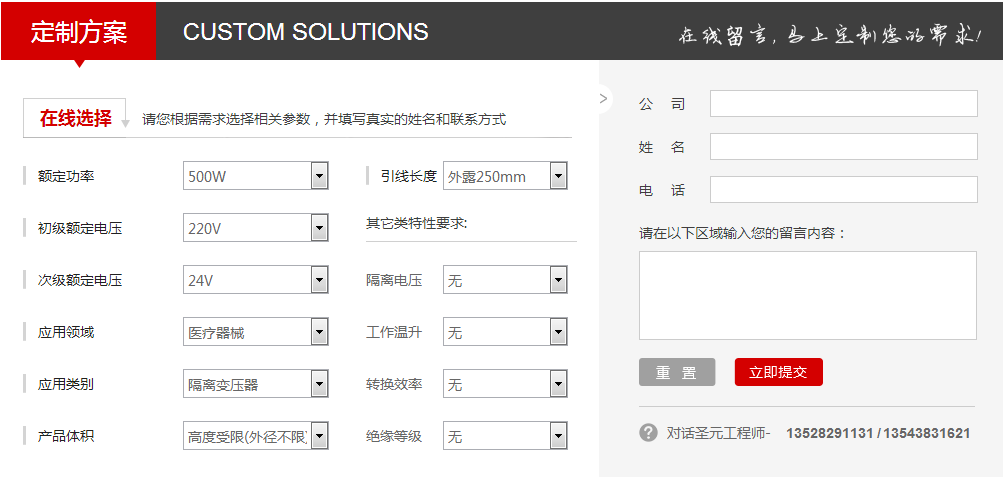Select the 定制方案 red tab
The width and height of the screenshot is (1004, 477).
coord(79,32)
